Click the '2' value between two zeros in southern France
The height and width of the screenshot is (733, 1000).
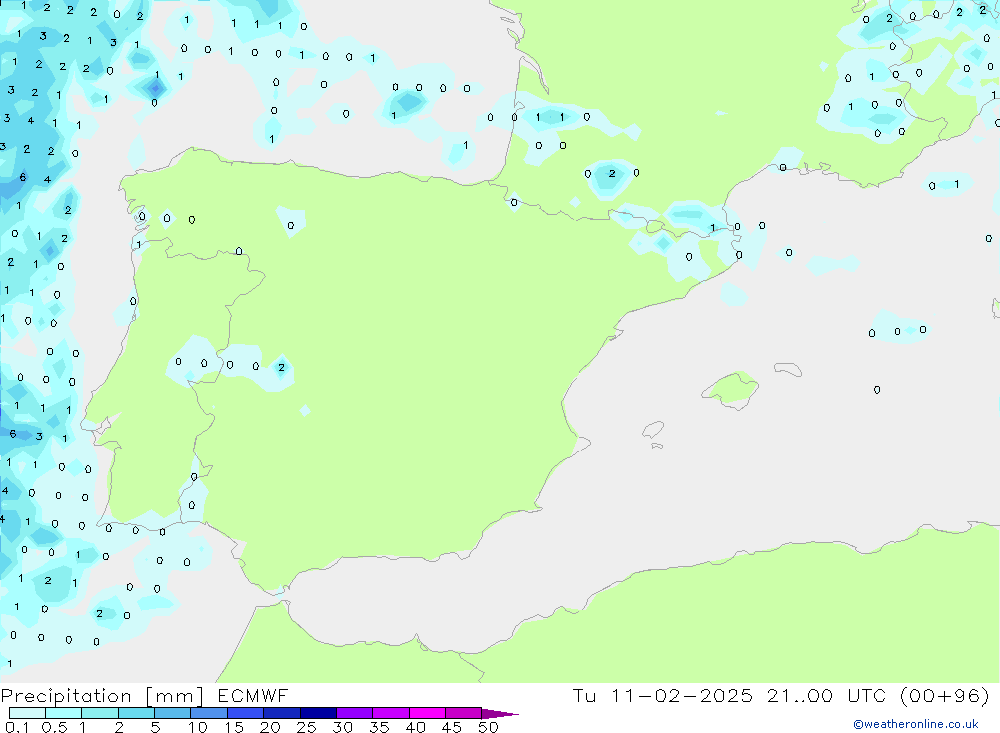(612, 174)
